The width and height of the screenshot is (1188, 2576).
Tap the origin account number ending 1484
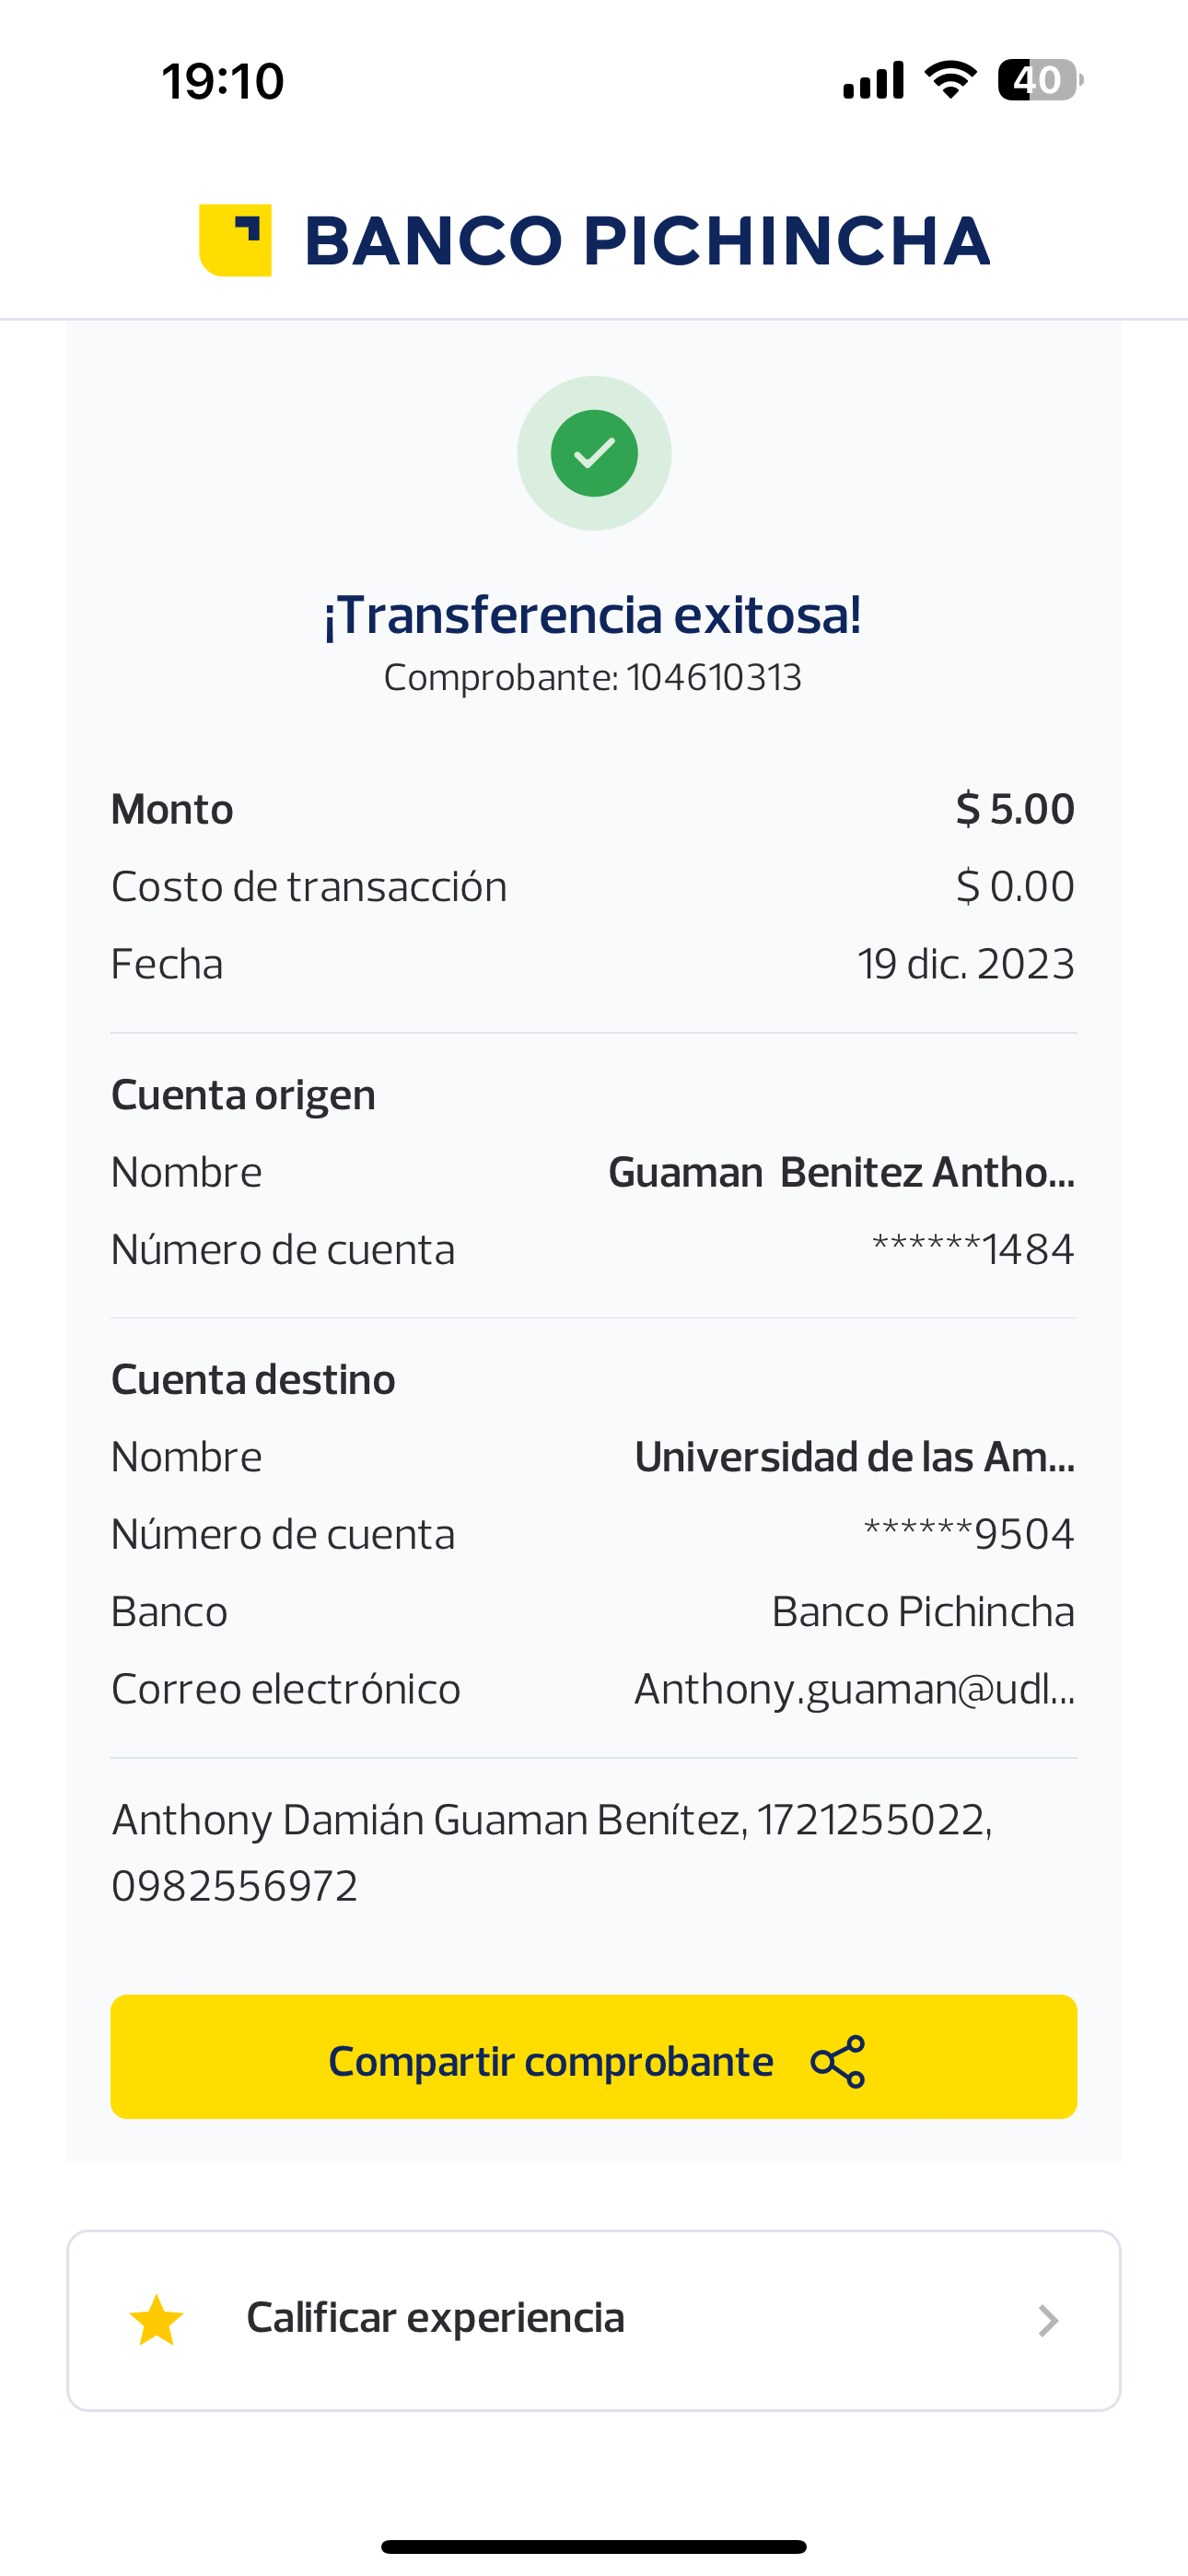pos(973,1249)
